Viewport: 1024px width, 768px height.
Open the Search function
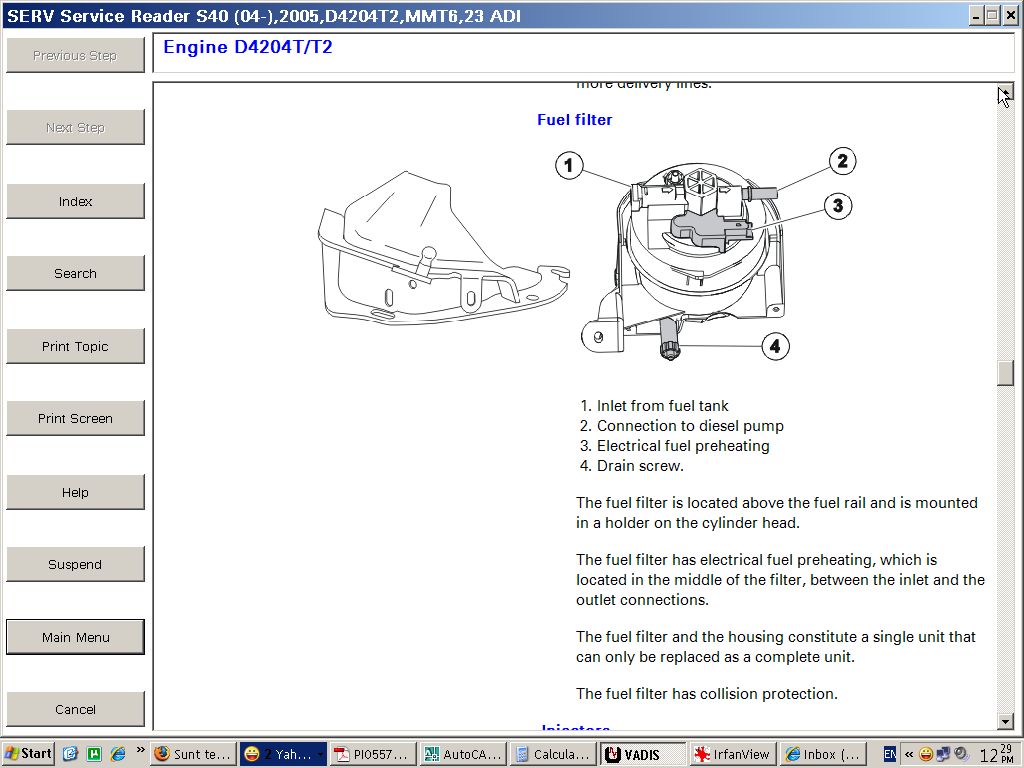[75, 273]
